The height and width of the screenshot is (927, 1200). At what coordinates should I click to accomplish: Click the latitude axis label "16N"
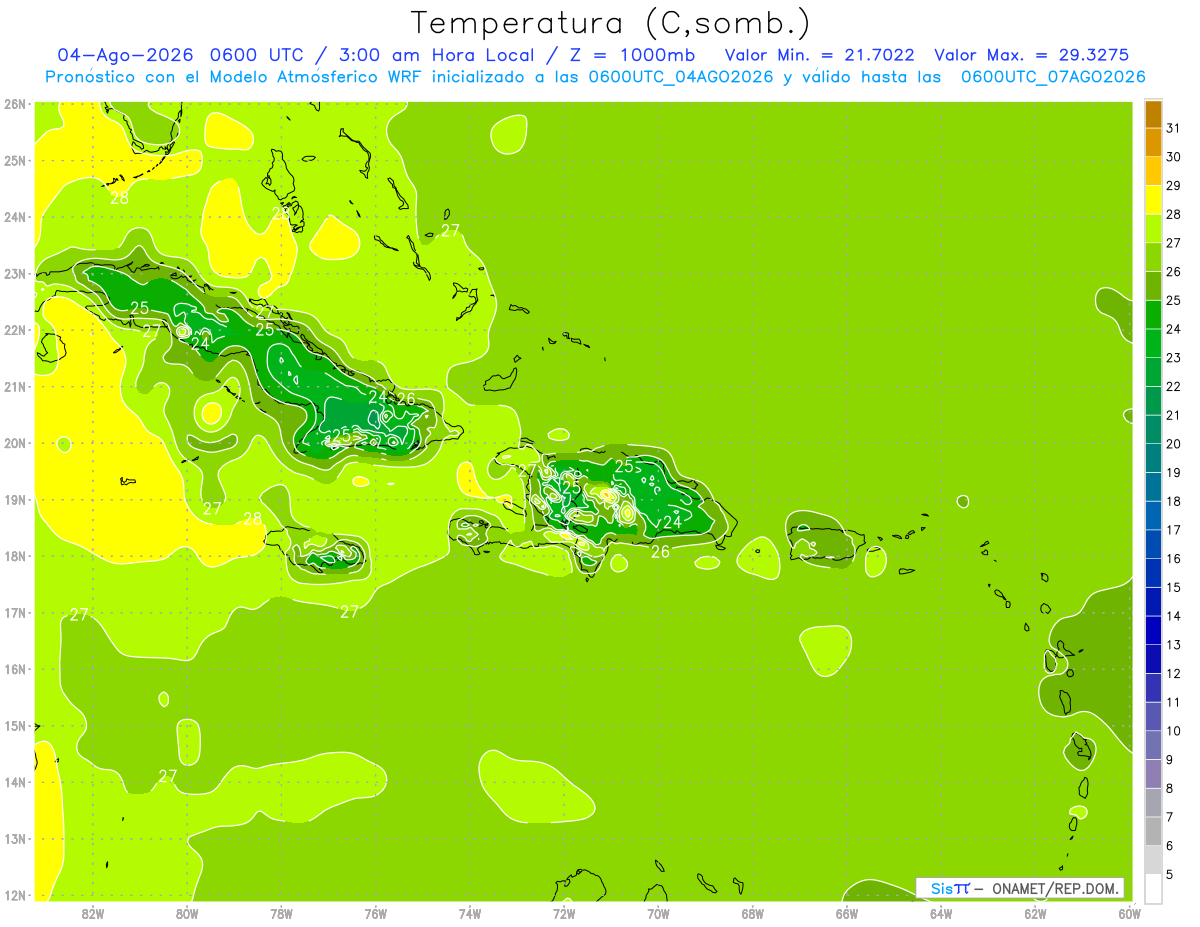14,669
